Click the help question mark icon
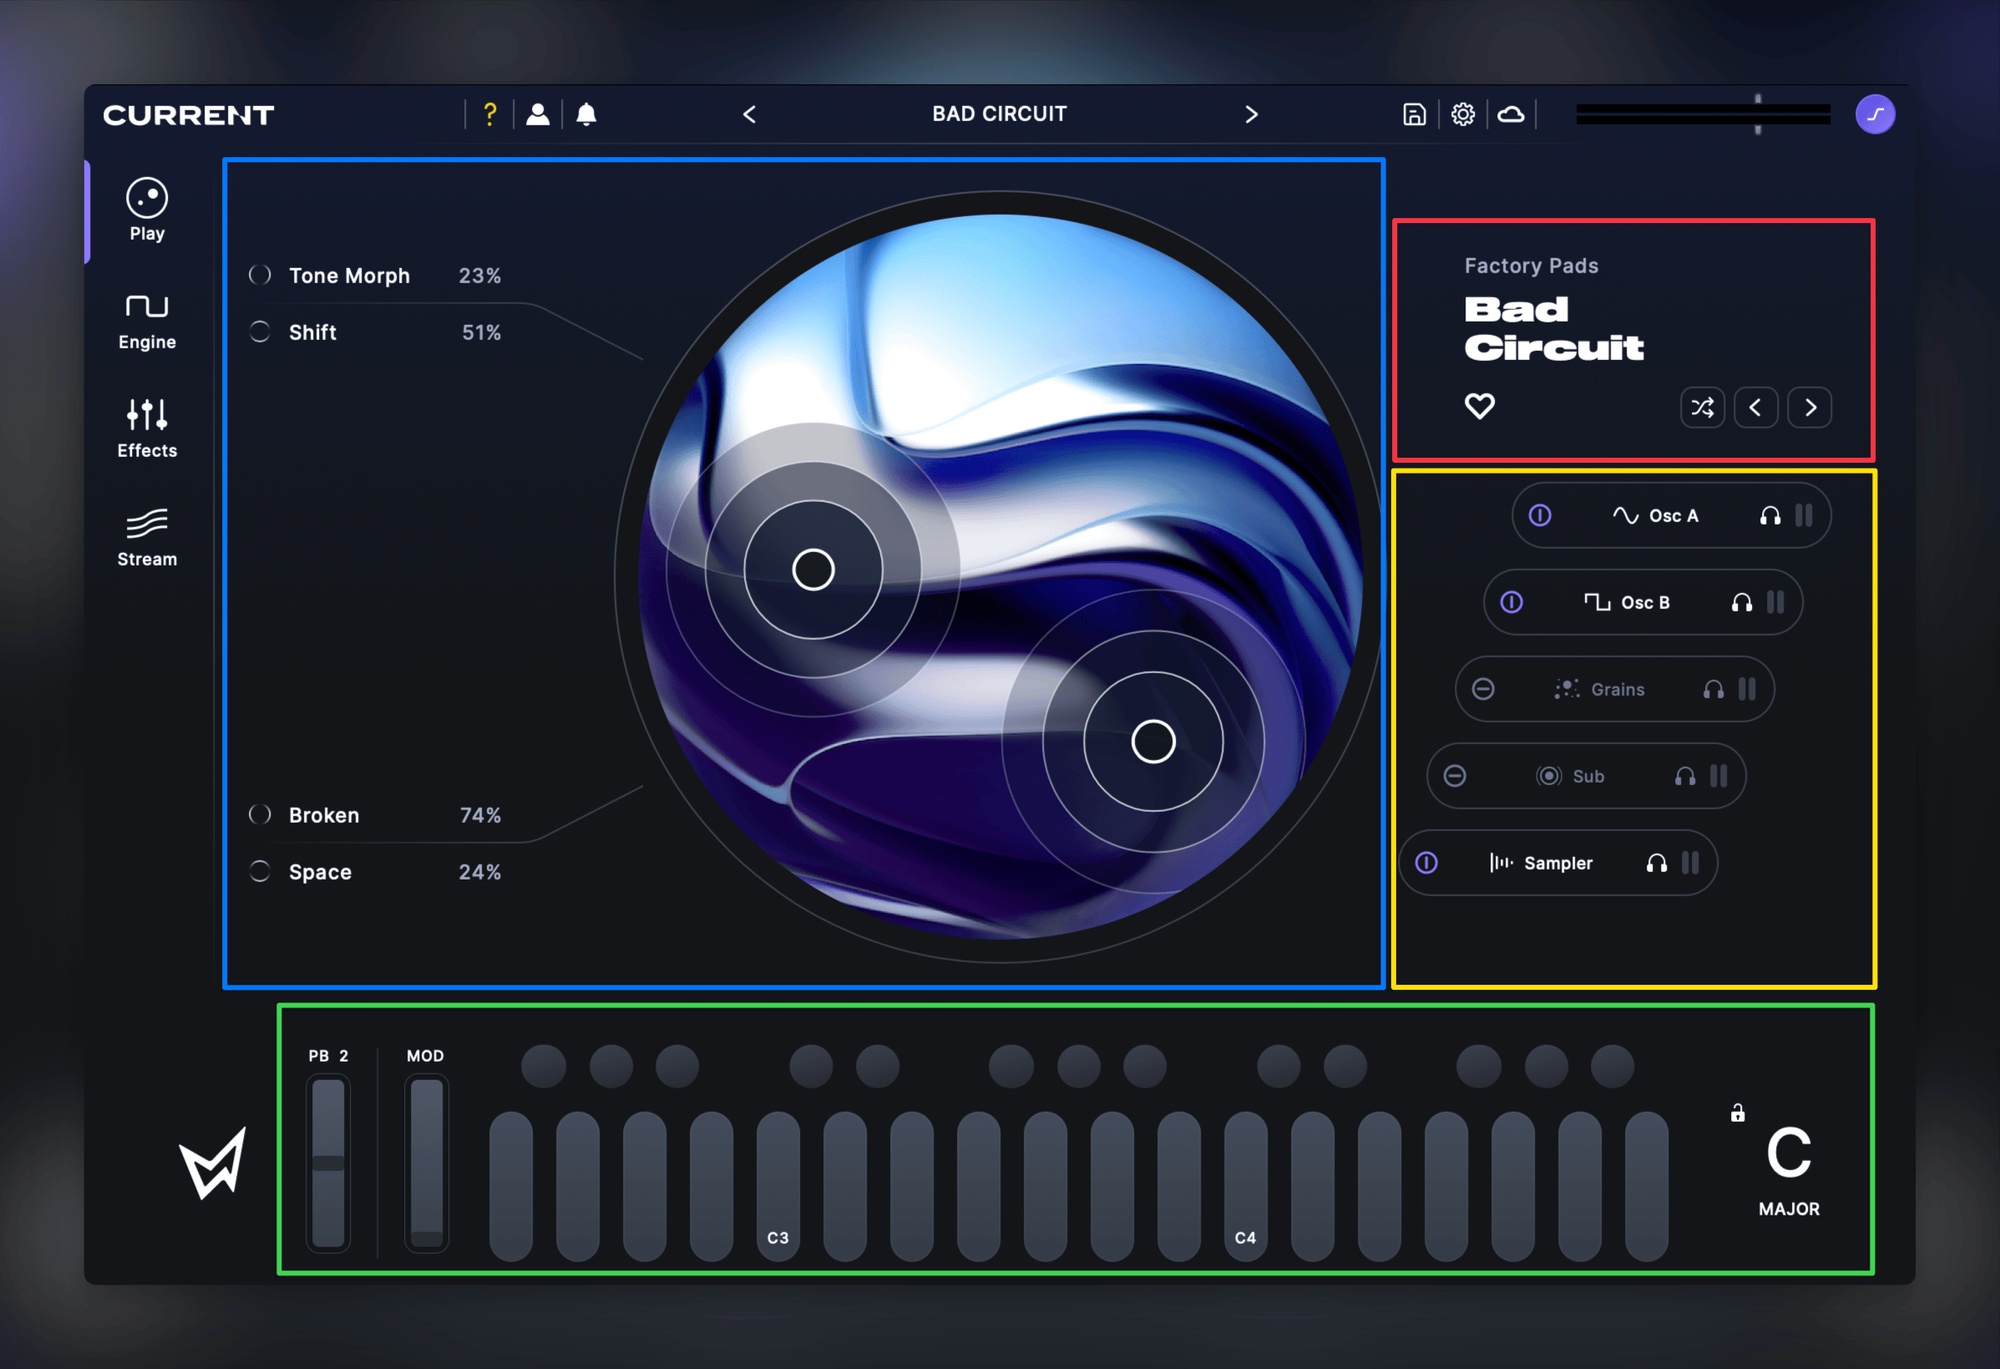This screenshot has height=1369, width=2000. click(489, 114)
